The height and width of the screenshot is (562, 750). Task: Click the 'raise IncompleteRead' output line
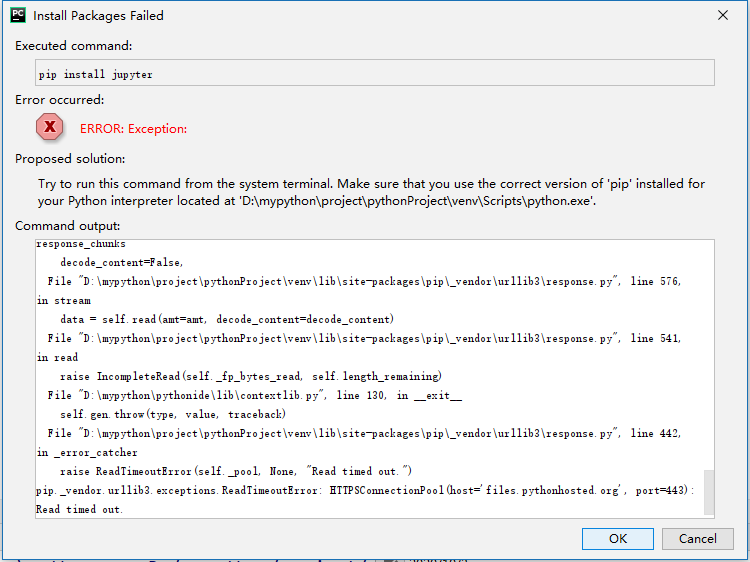tap(251, 376)
